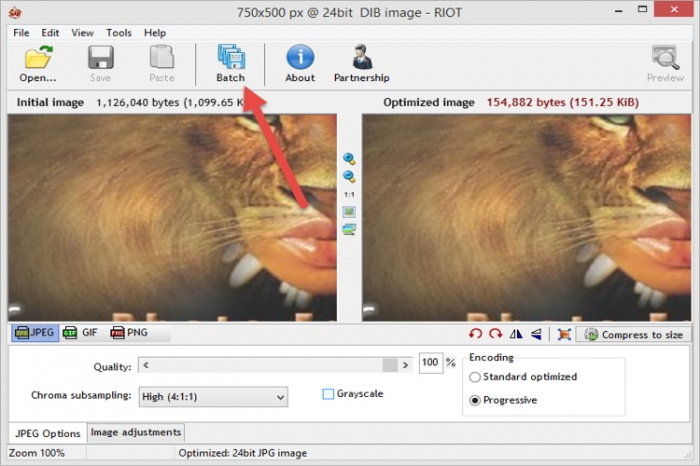Screen dimensions: 700x466
Task: Open the Edit menu
Action: tap(50, 33)
